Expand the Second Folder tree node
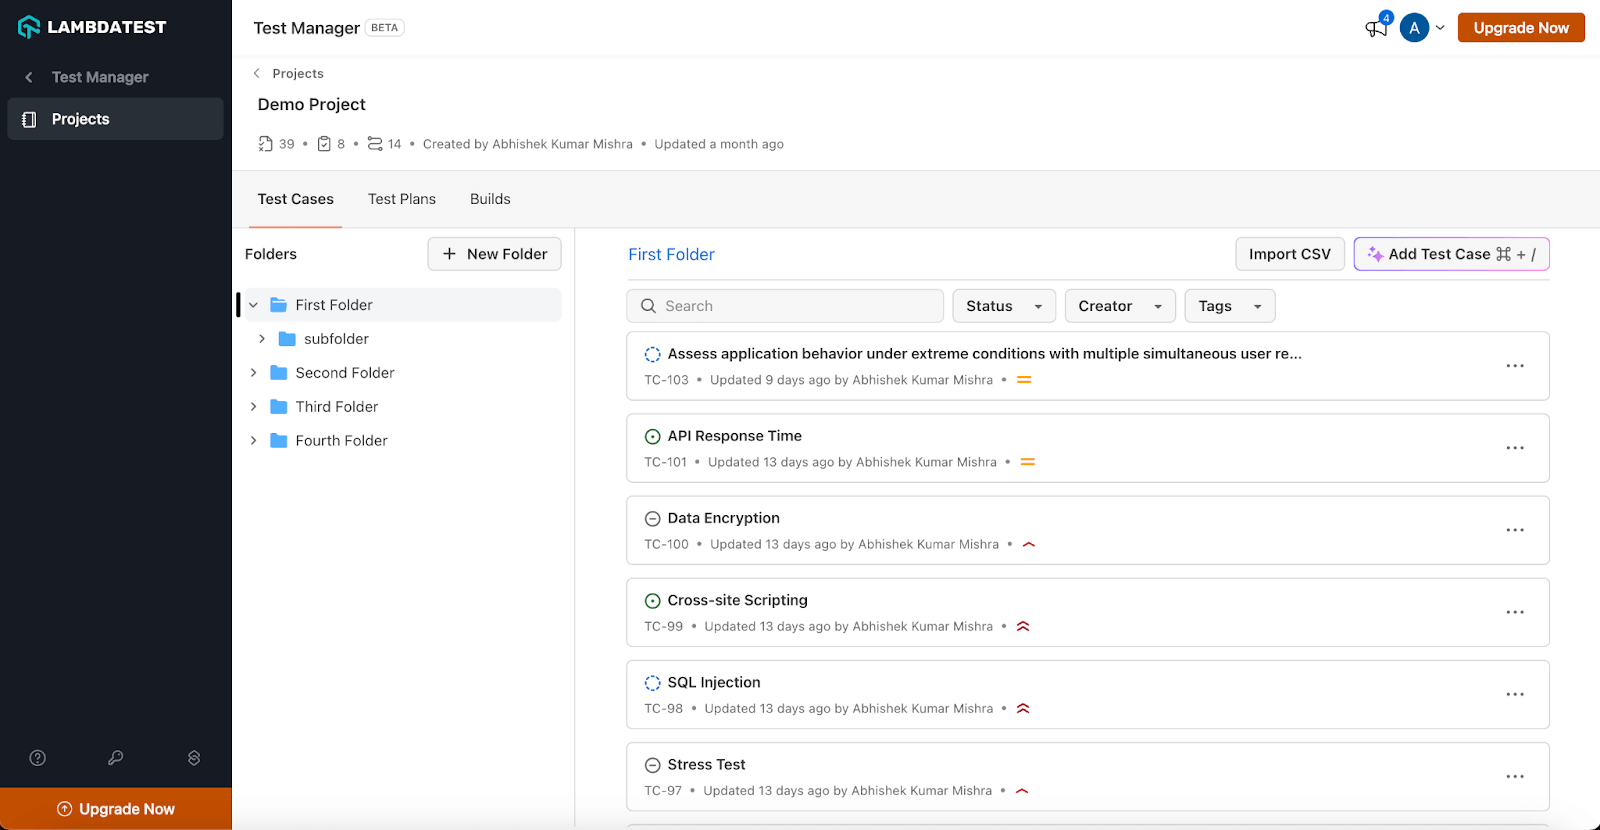The image size is (1600, 830). point(254,373)
